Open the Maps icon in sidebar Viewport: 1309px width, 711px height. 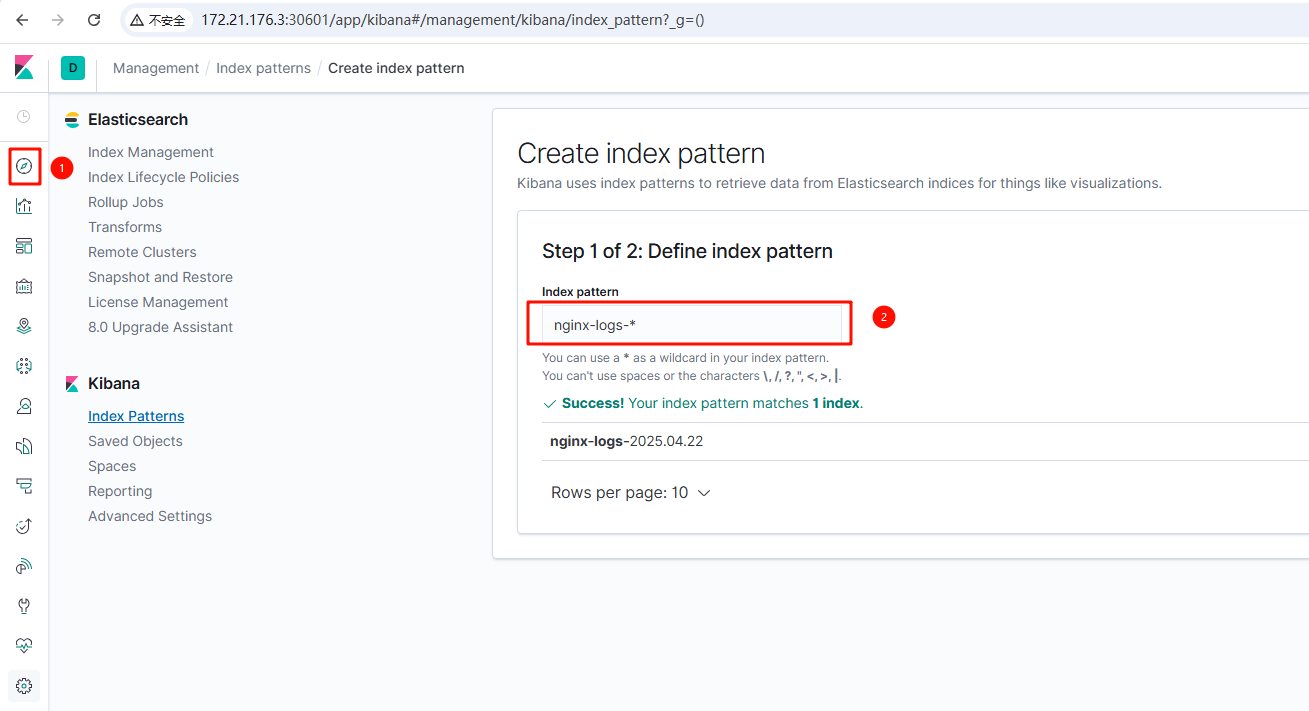pyautogui.click(x=24, y=326)
